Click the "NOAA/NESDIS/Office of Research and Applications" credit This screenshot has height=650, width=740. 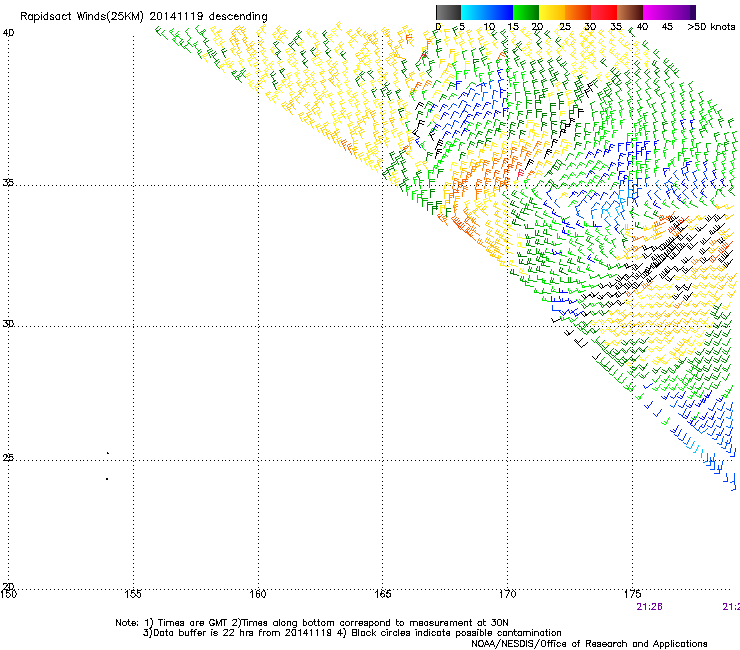tap(589, 644)
